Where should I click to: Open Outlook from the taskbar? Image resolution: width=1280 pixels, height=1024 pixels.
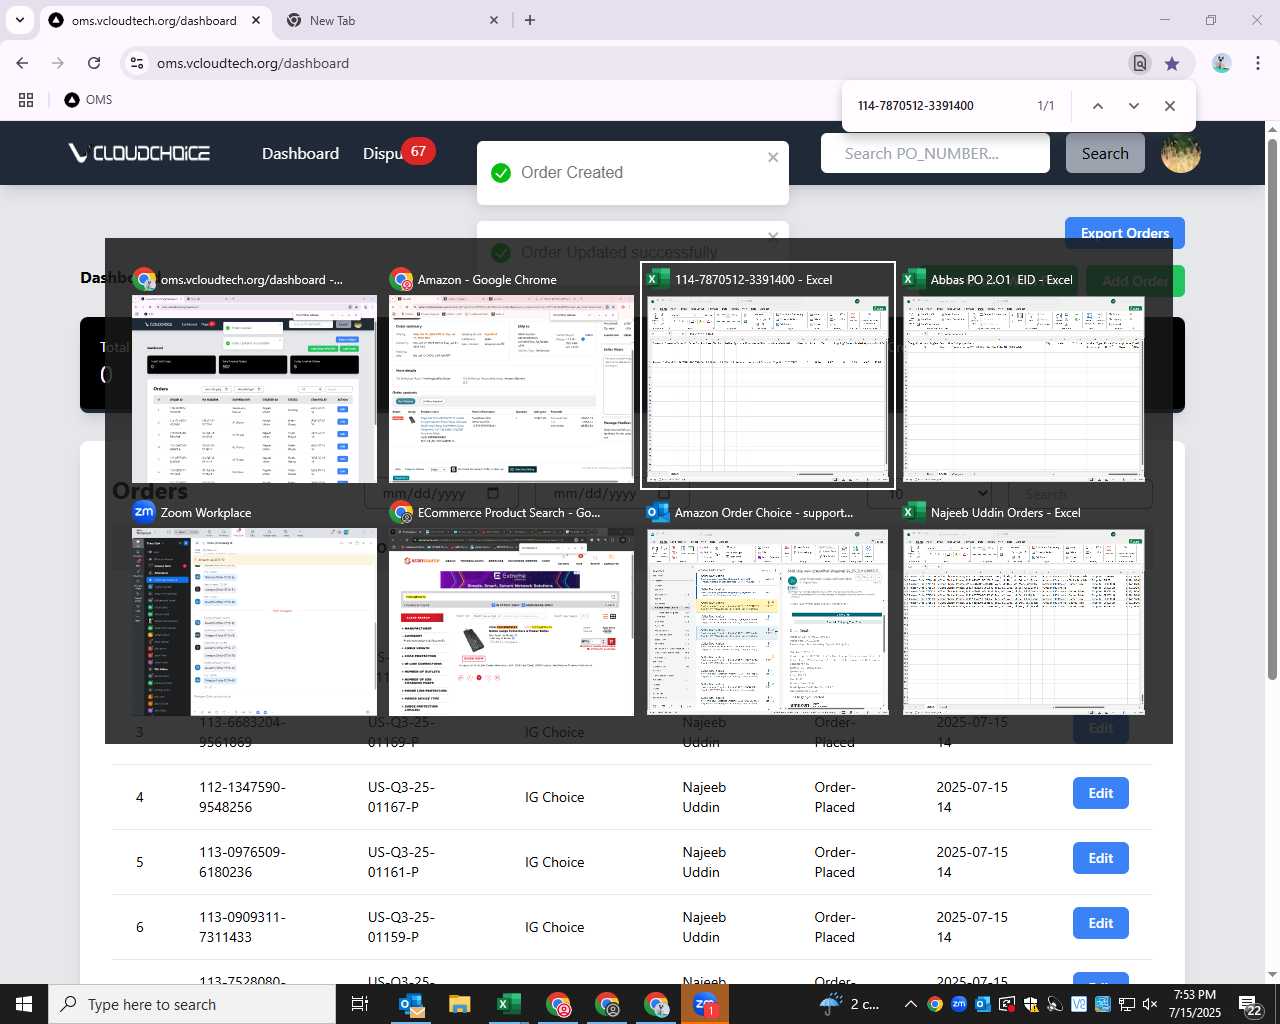[411, 1004]
